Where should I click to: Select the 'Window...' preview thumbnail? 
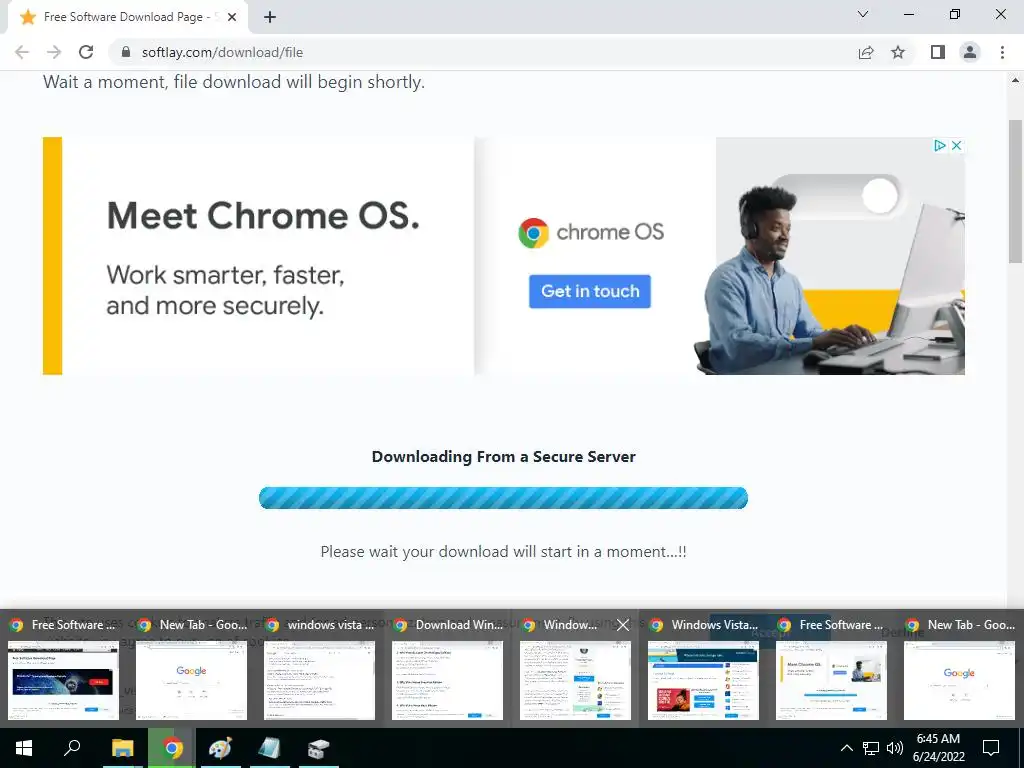click(x=575, y=679)
